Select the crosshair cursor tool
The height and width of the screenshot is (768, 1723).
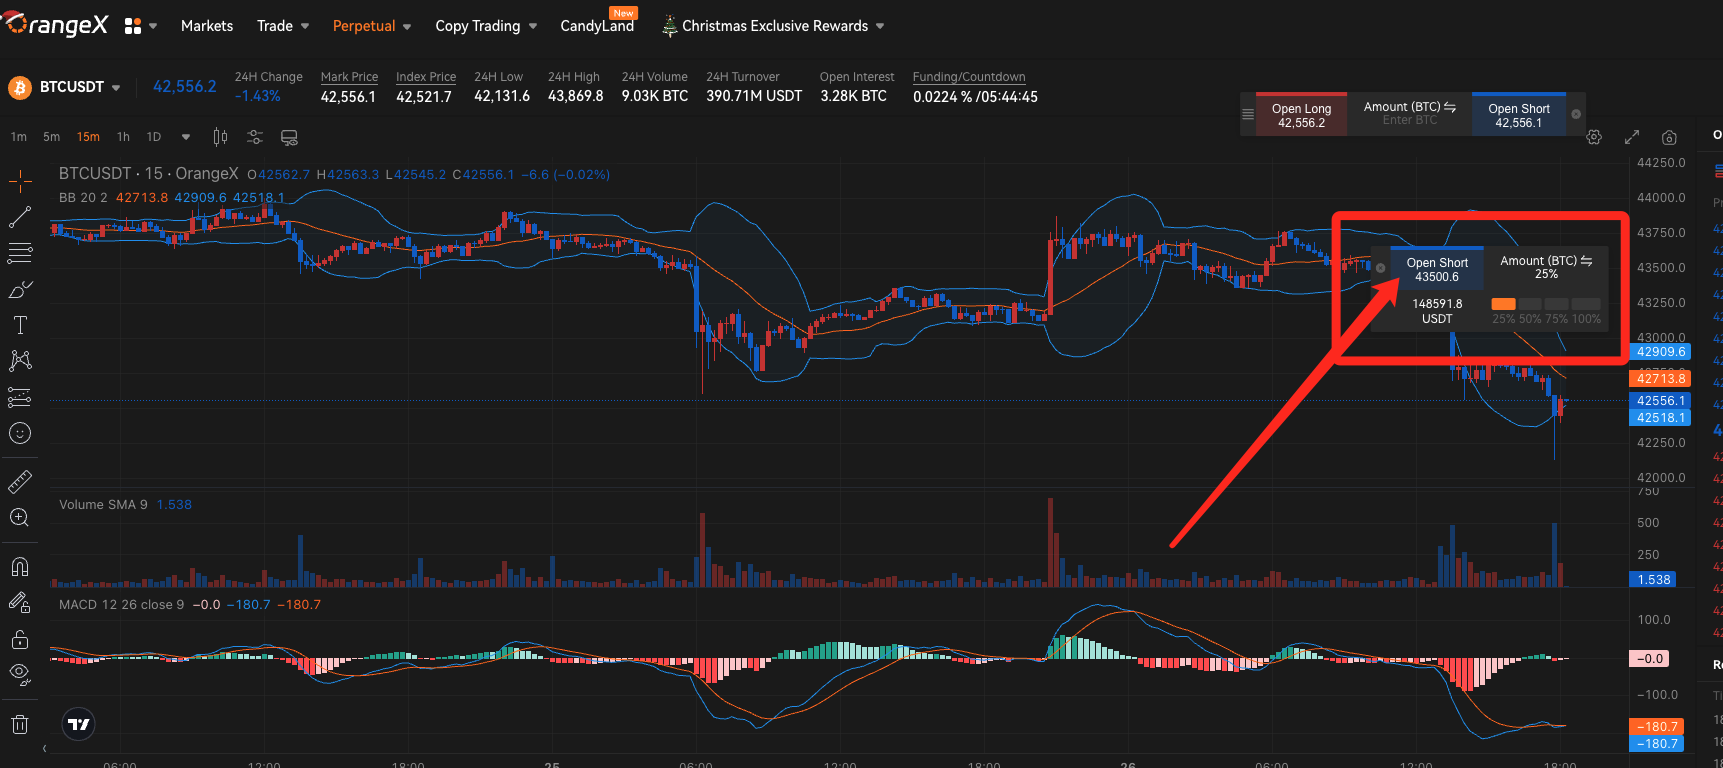pyautogui.click(x=20, y=181)
